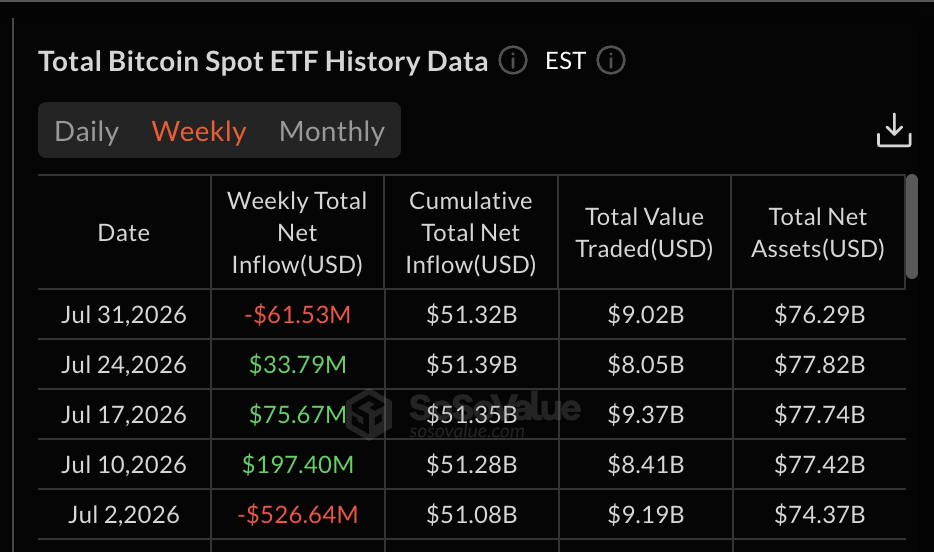Select the Weekly tab
The width and height of the screenshot is (934, 552).
199,131
